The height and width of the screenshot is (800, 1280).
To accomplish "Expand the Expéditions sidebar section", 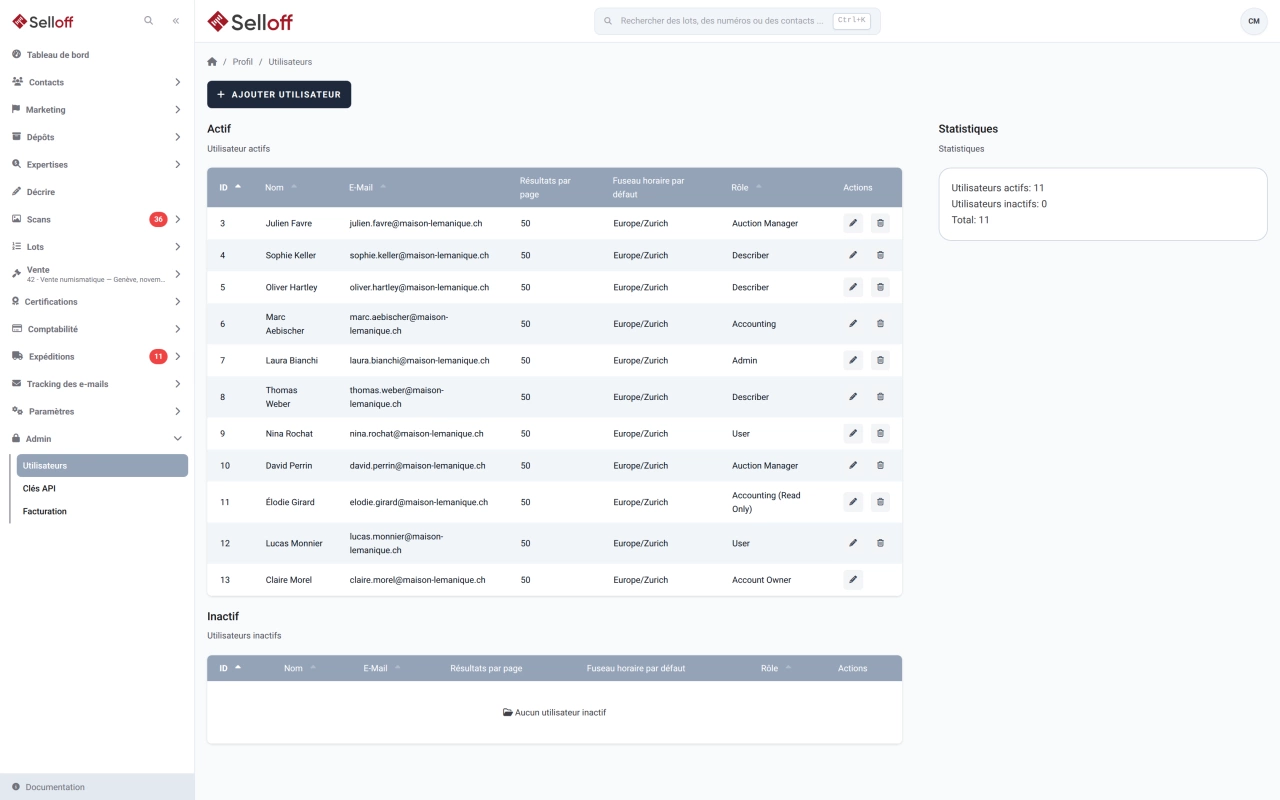I will tap(97, 356).
